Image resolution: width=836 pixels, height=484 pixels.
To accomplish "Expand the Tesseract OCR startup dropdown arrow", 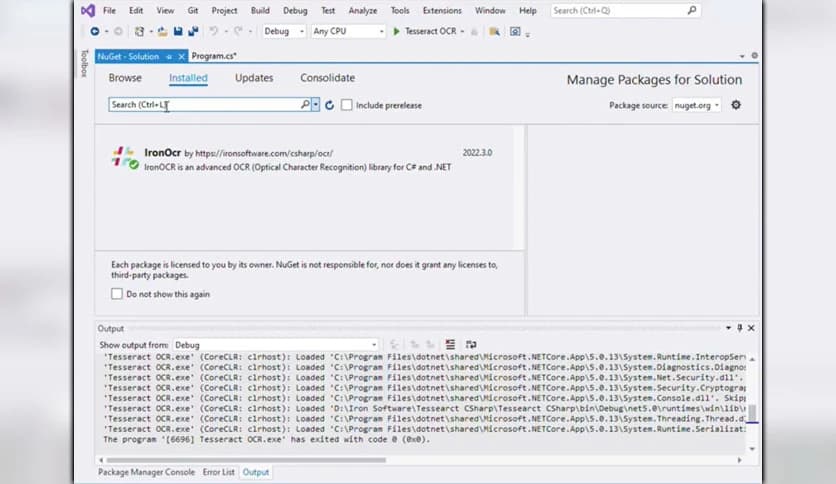I will coord(462,31).
